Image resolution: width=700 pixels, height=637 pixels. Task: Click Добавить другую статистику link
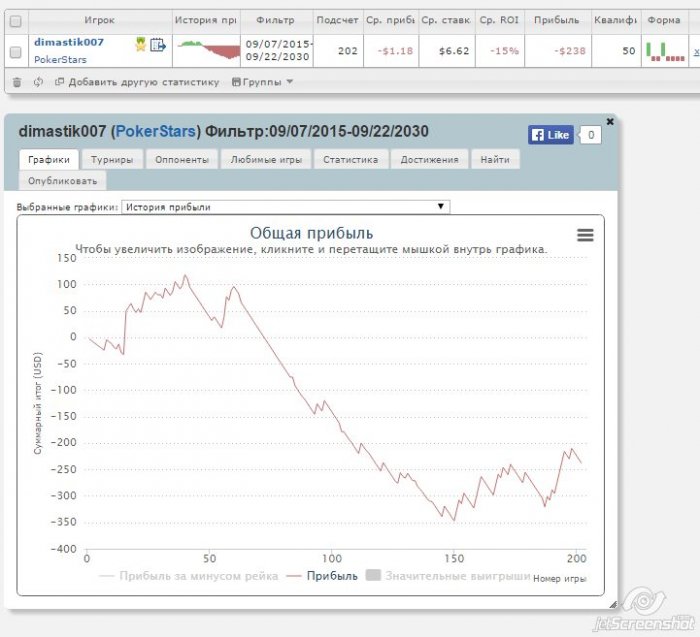[137, 82]
